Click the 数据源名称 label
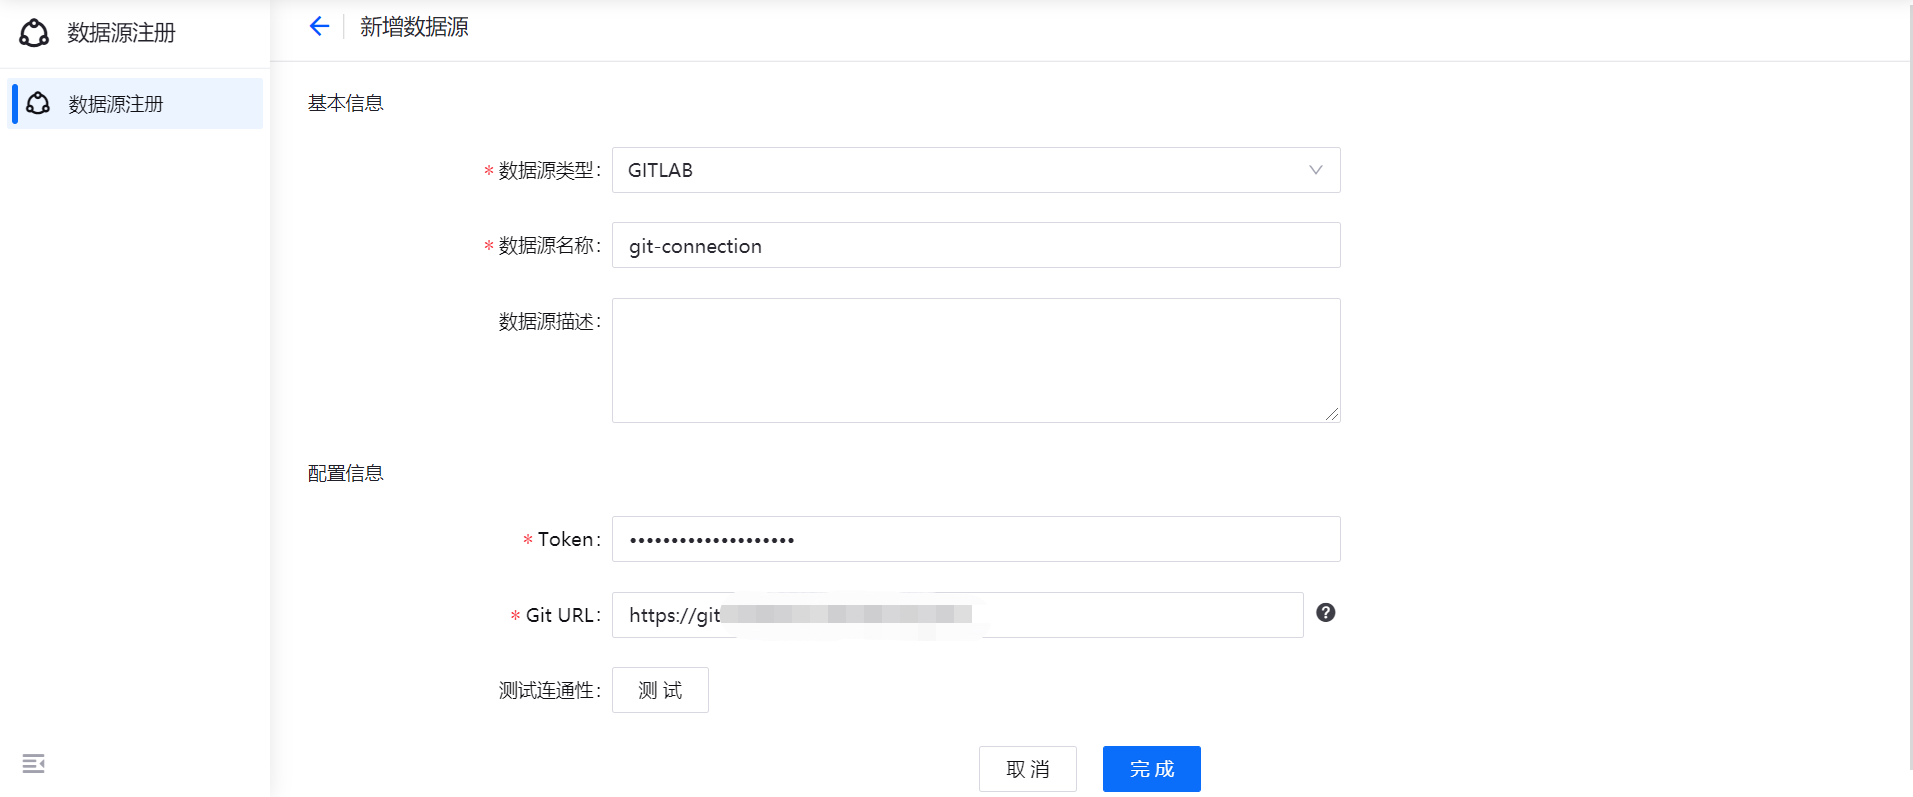This screenshot has height=797, width=1913. point(549,246)
